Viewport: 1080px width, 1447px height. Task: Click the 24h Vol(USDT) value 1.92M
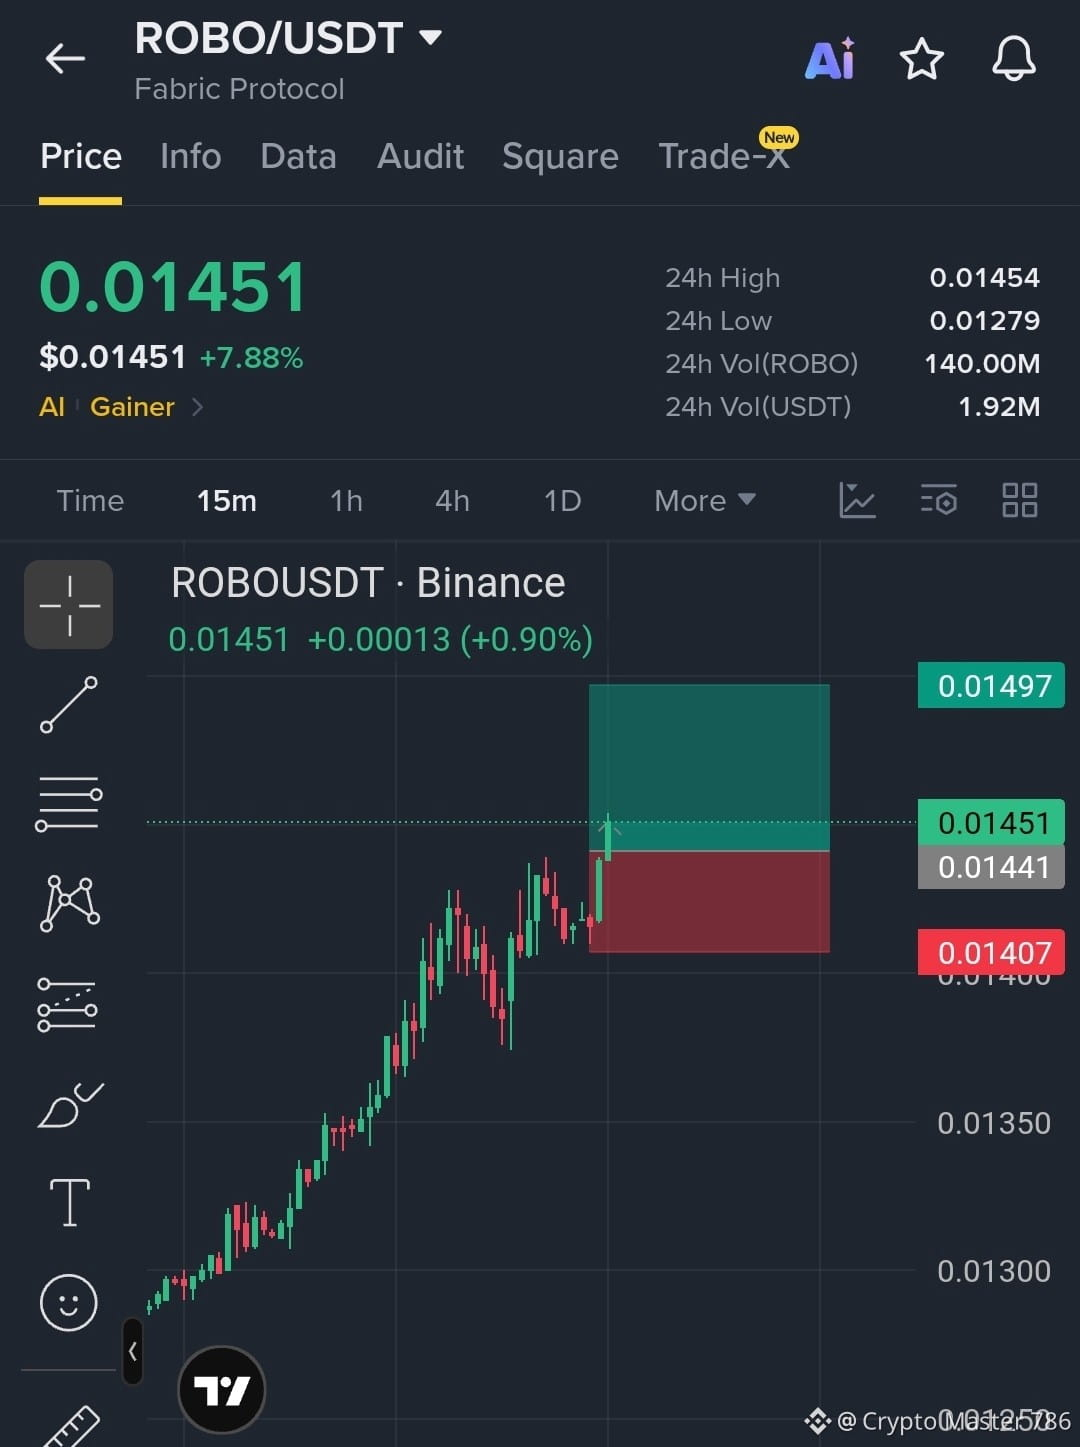pos(999,407)
